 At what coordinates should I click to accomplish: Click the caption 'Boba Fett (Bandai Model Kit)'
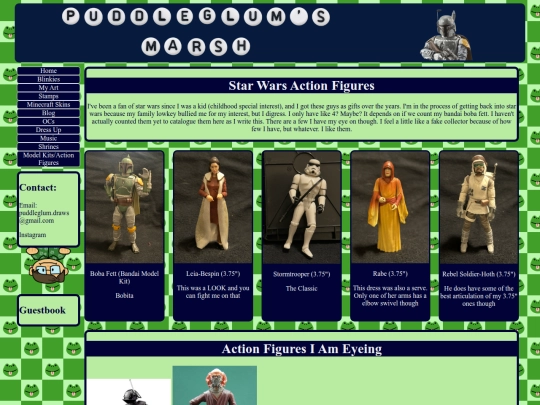pos(124,278)
